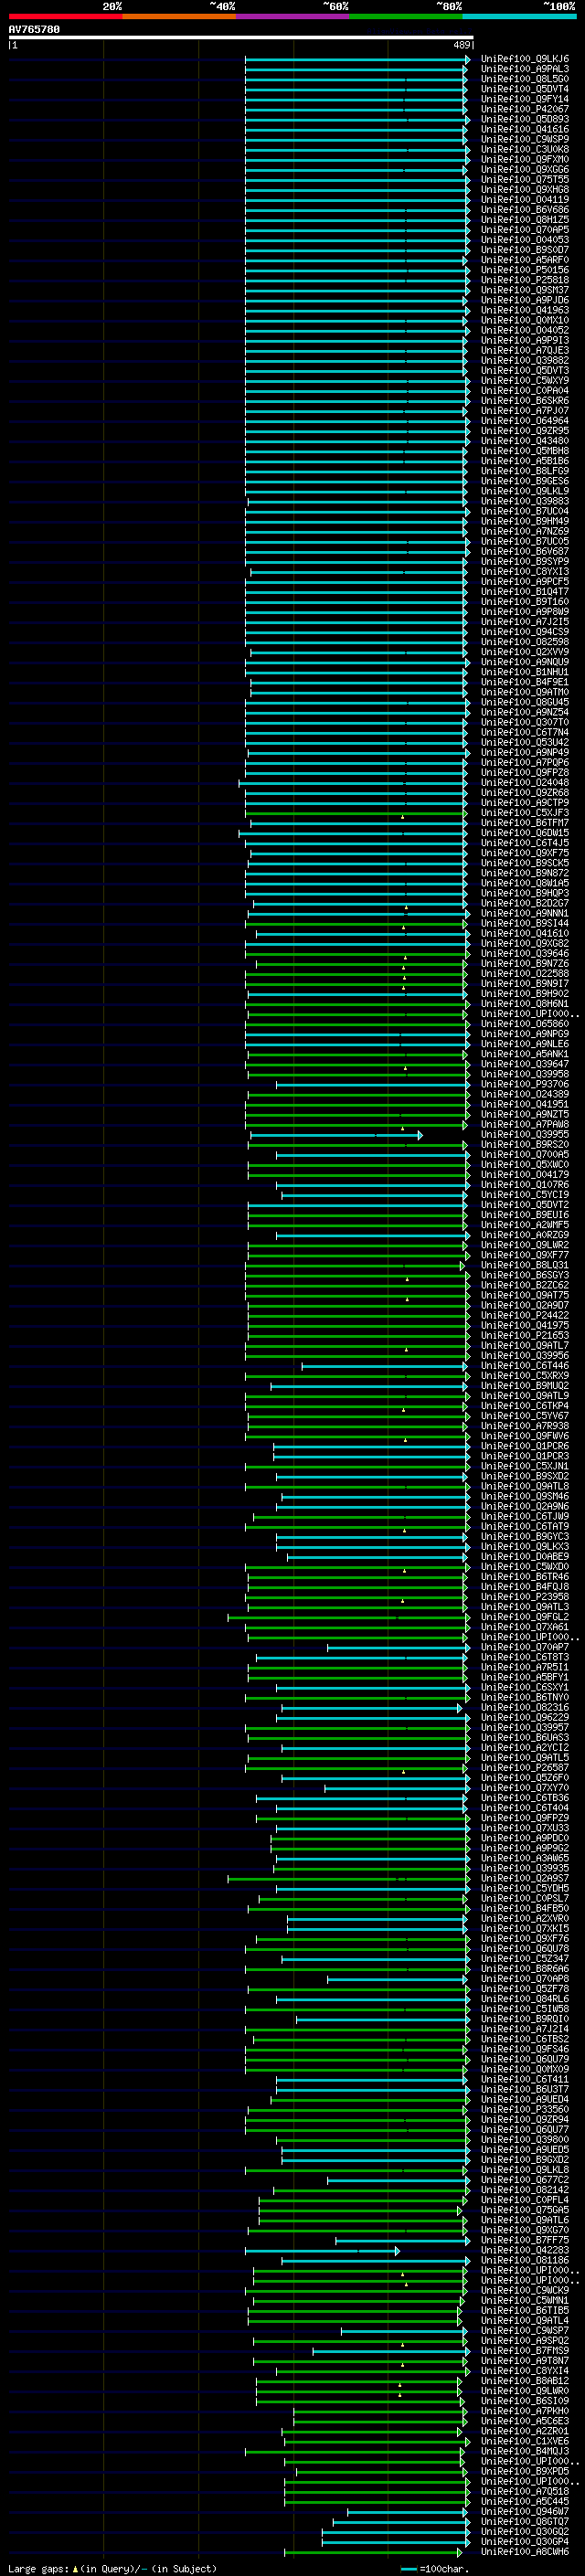Image resolution: width=585 pixels, height=2576 pixels.
Task: Select label UniRef100_Q7XY70
Action: [525, 1788]
